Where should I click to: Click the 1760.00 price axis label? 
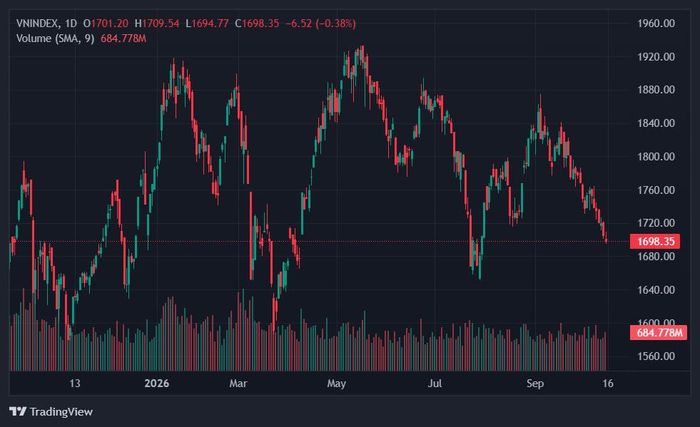click(656, 190)
